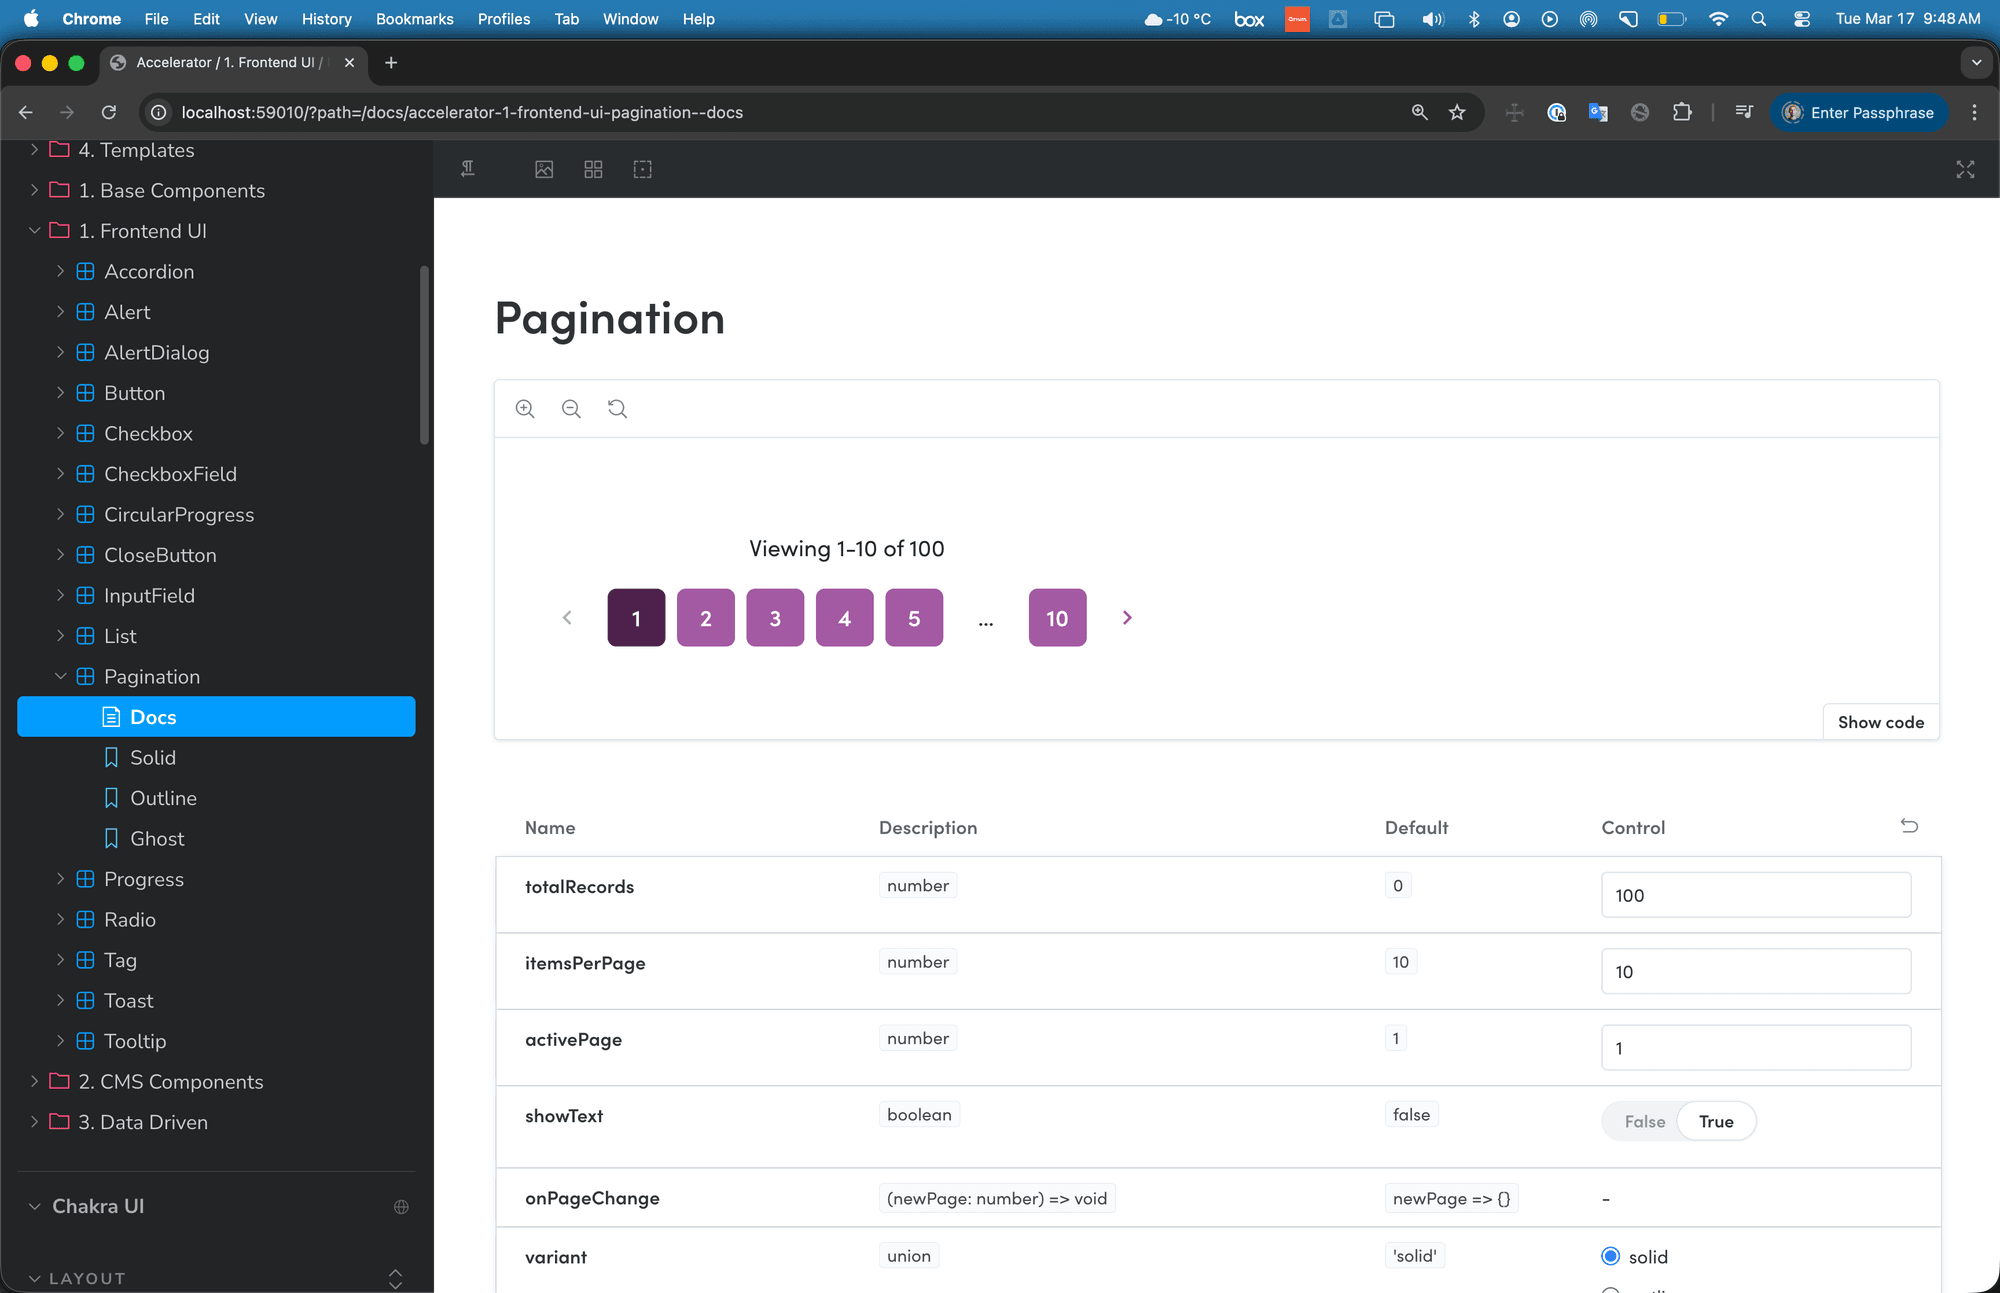The height and width of the screenshot is (1293, 2000).
Task: Toggle outlines with dashed-square icon
Action: pyautogui.click(x=643, y=169)
